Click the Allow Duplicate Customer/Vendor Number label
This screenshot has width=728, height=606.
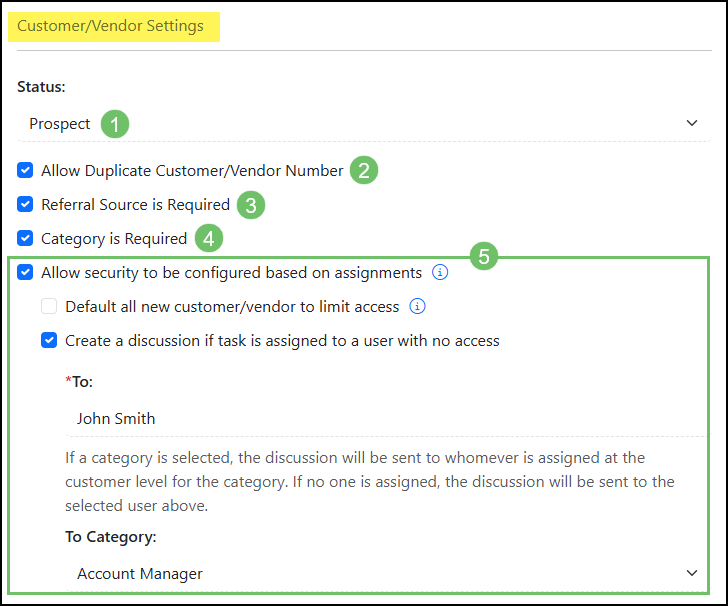point(192,170)
